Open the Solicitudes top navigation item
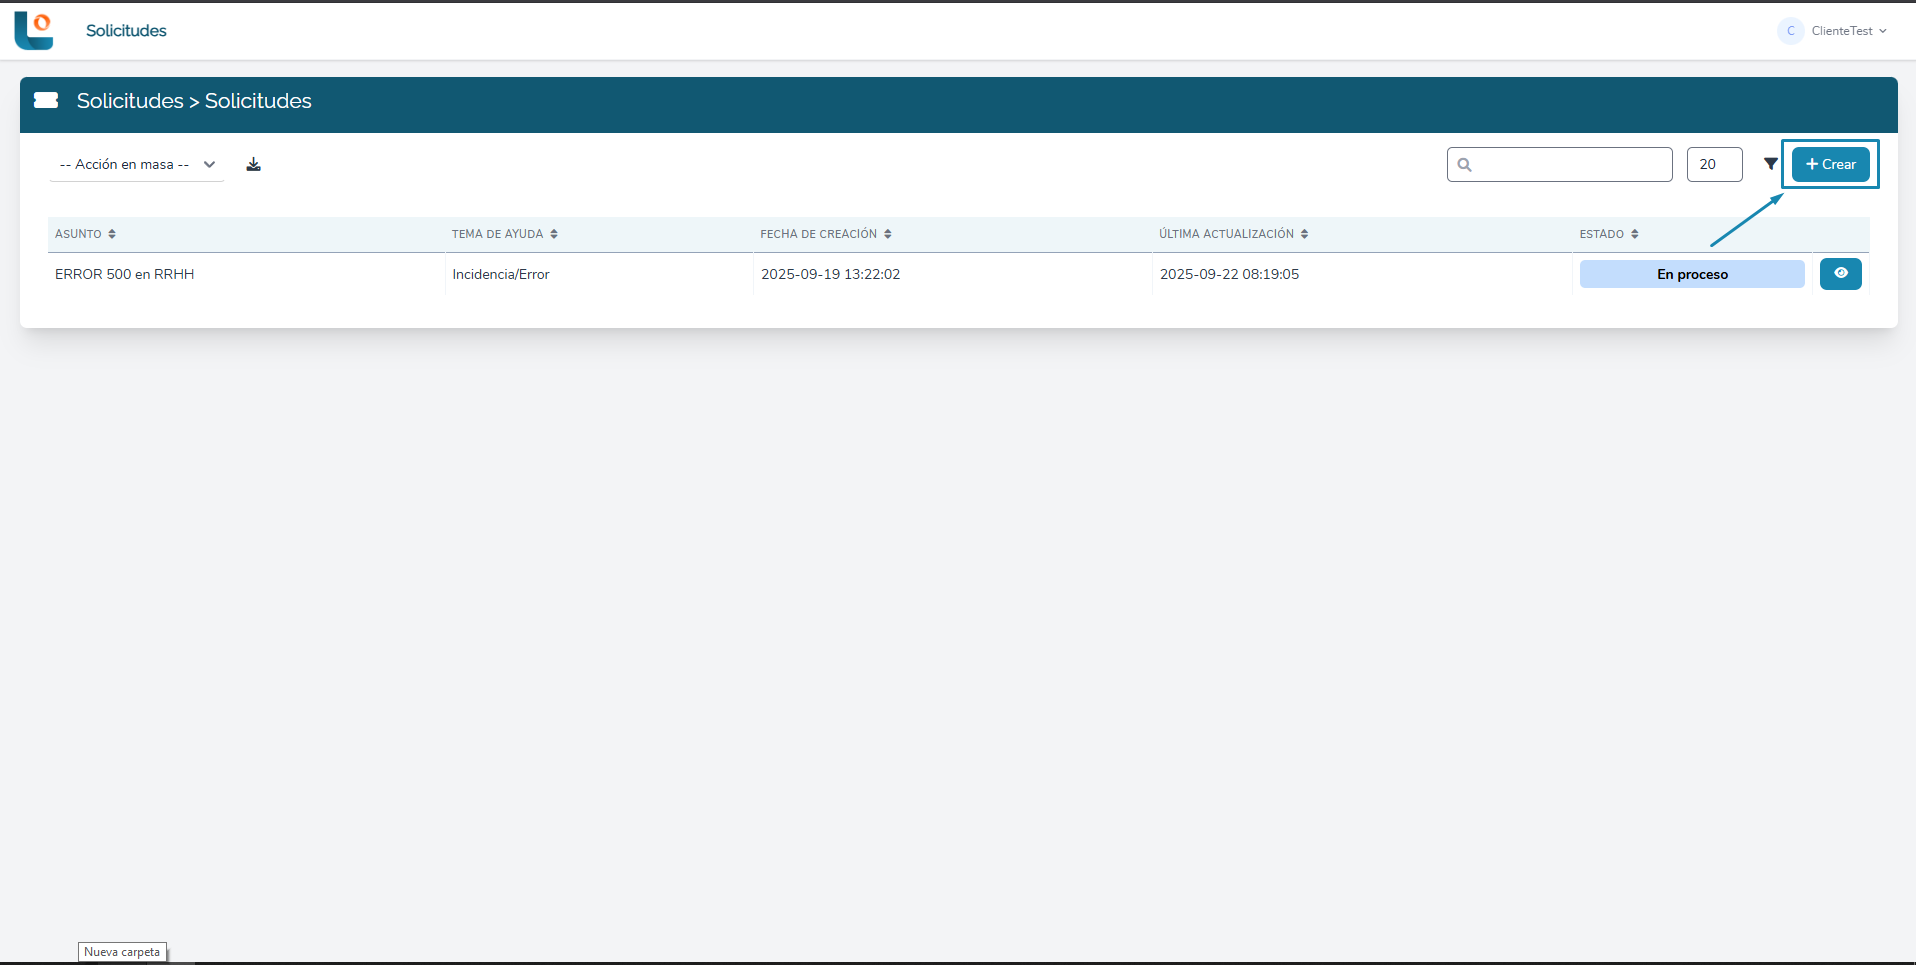 point(126,31)
